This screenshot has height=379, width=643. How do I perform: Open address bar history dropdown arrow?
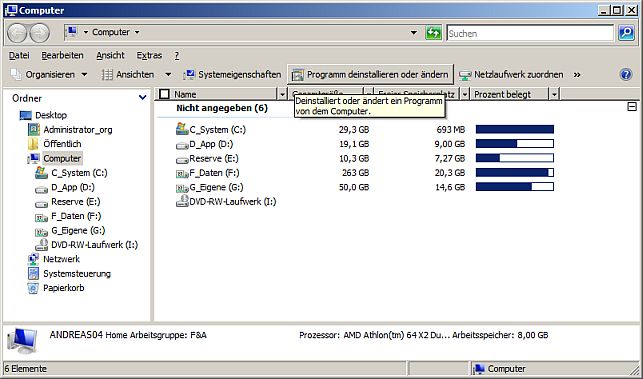[414, 32]
